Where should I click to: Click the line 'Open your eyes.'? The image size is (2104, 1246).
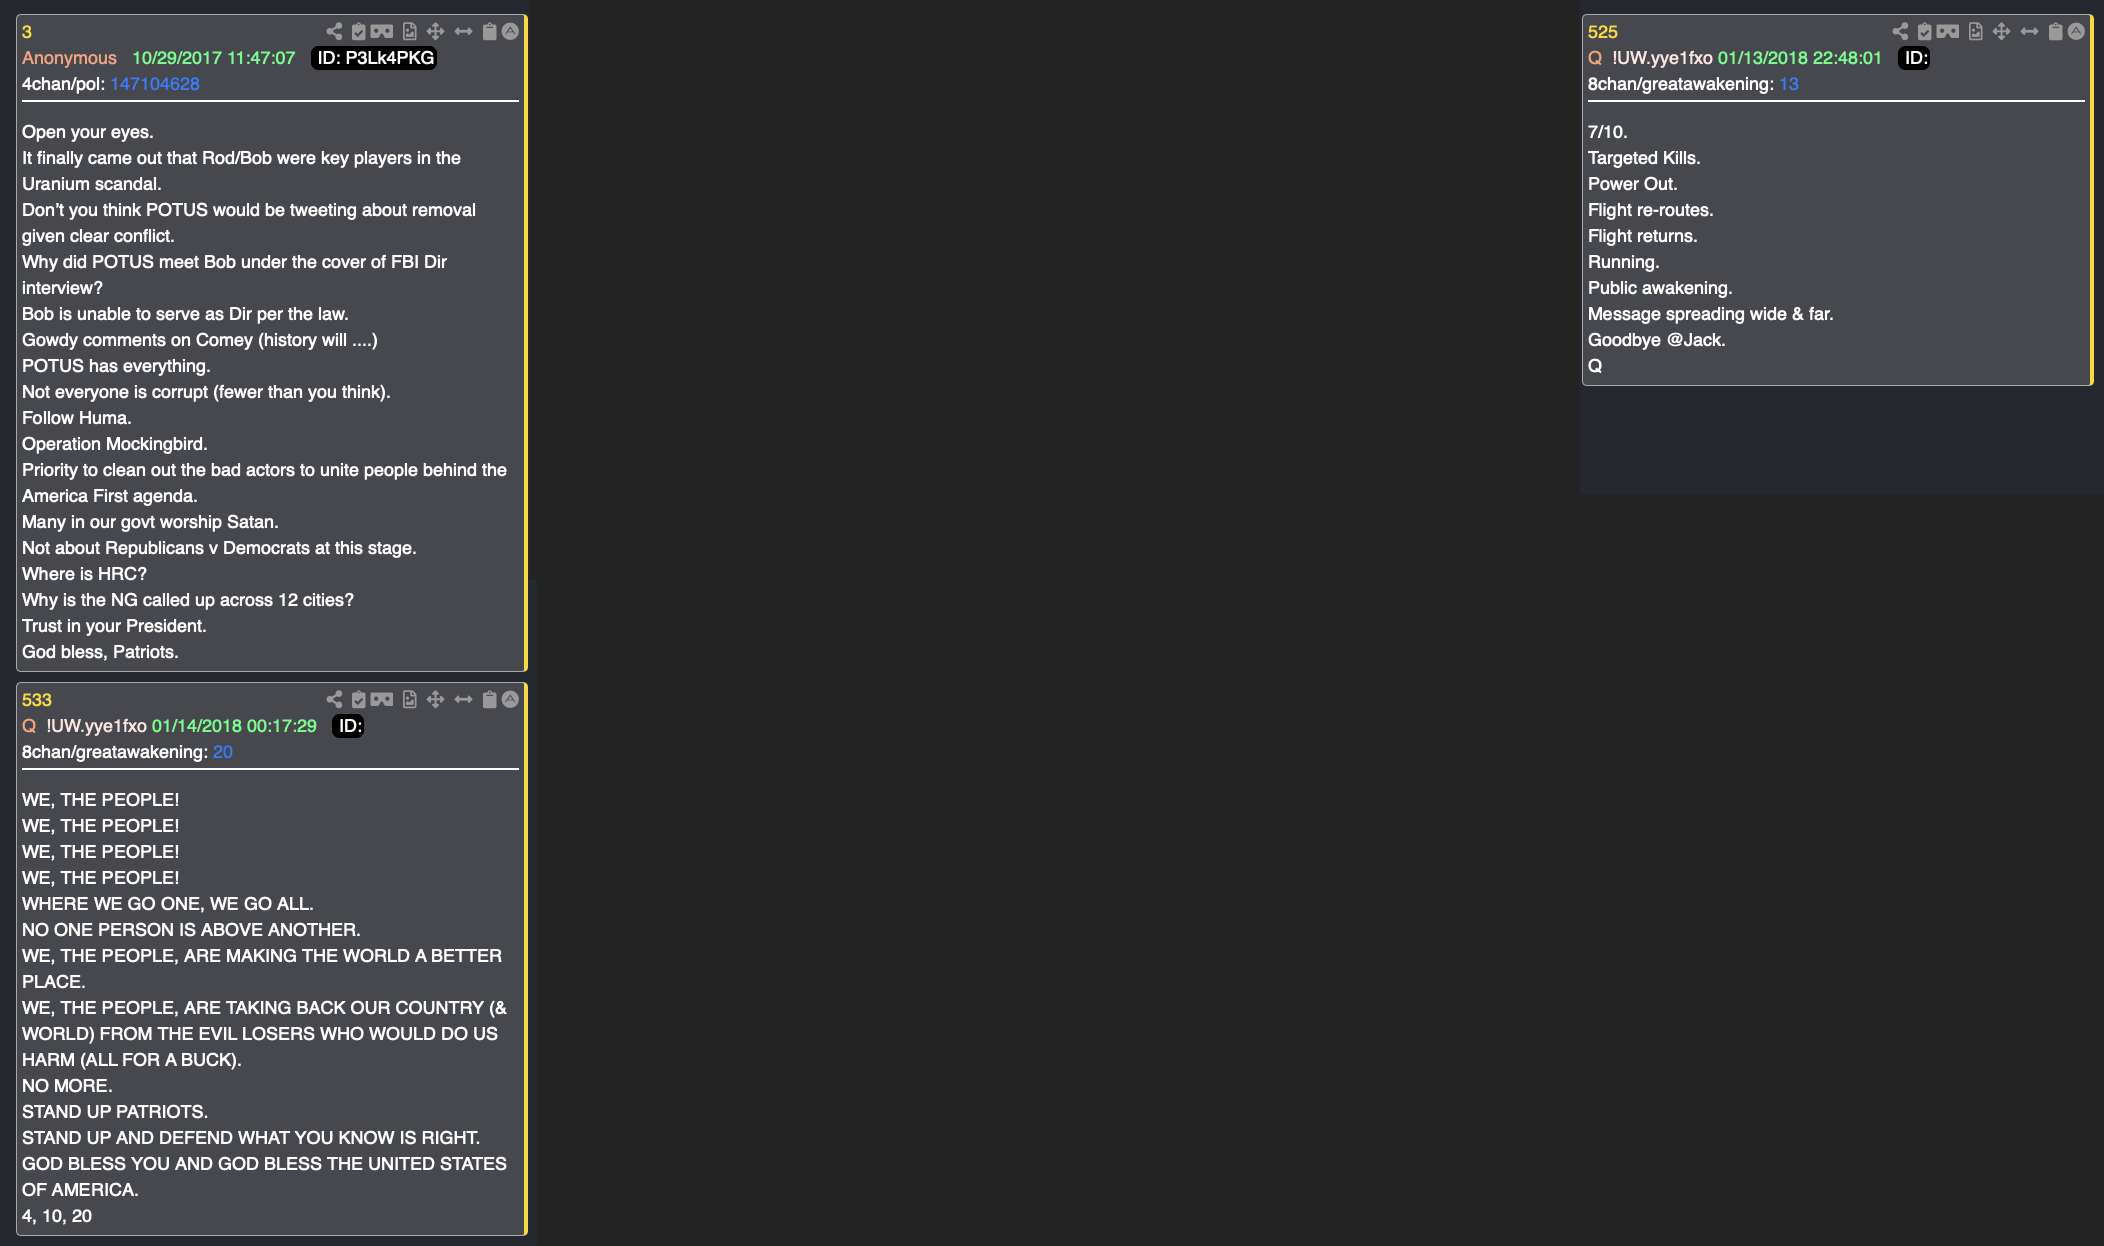click(88, 132)
